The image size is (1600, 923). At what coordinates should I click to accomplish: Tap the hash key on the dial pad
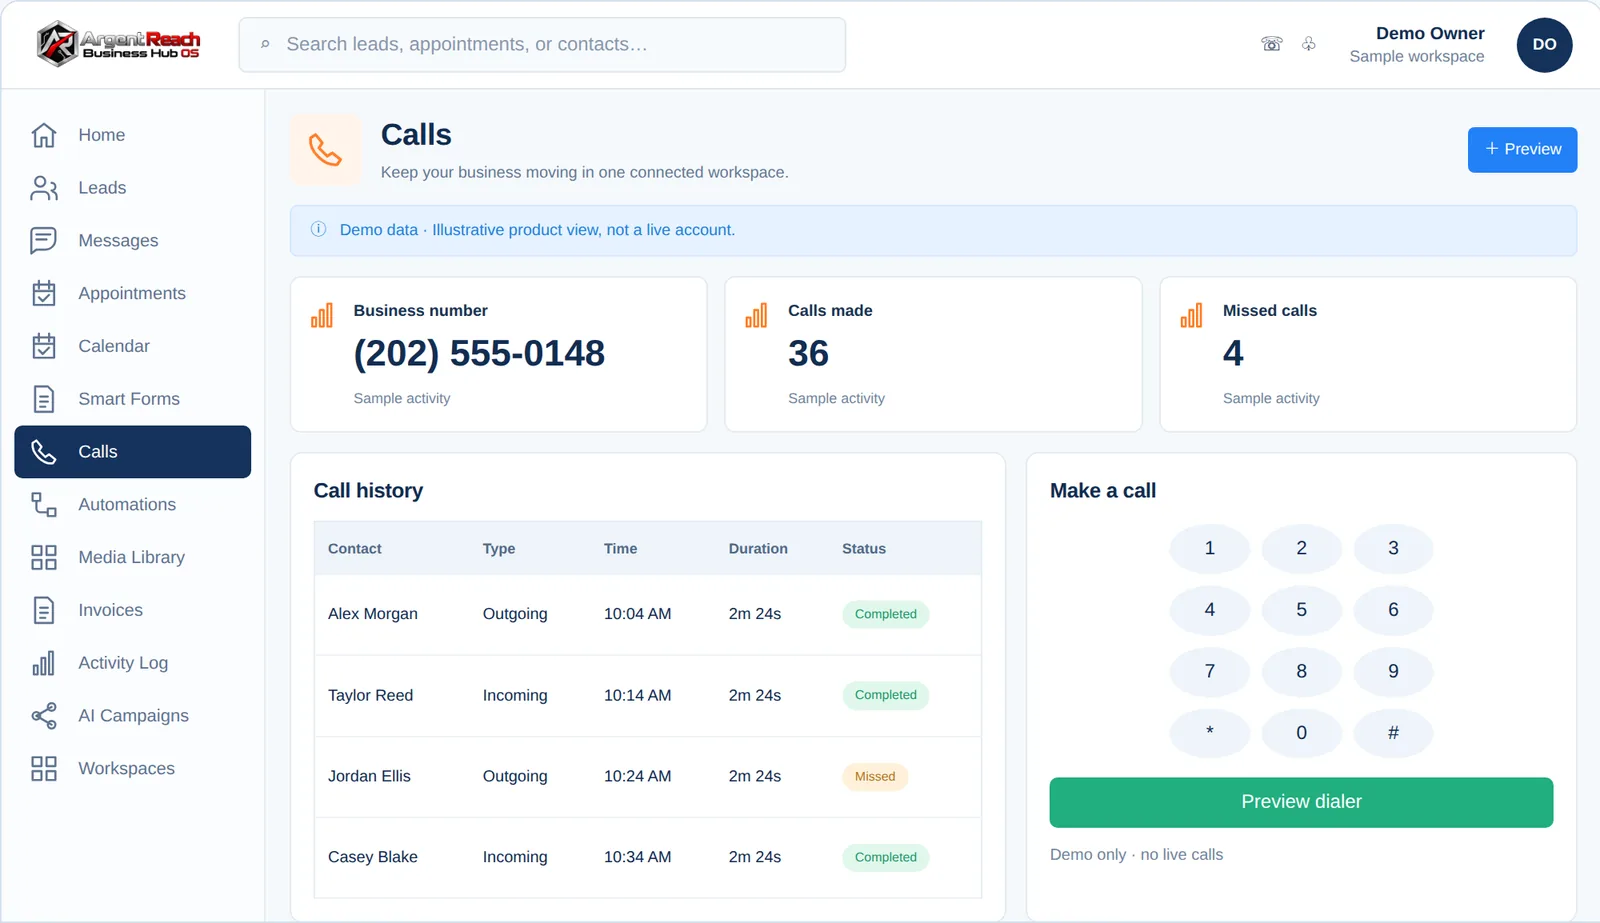coord(1393,733)
